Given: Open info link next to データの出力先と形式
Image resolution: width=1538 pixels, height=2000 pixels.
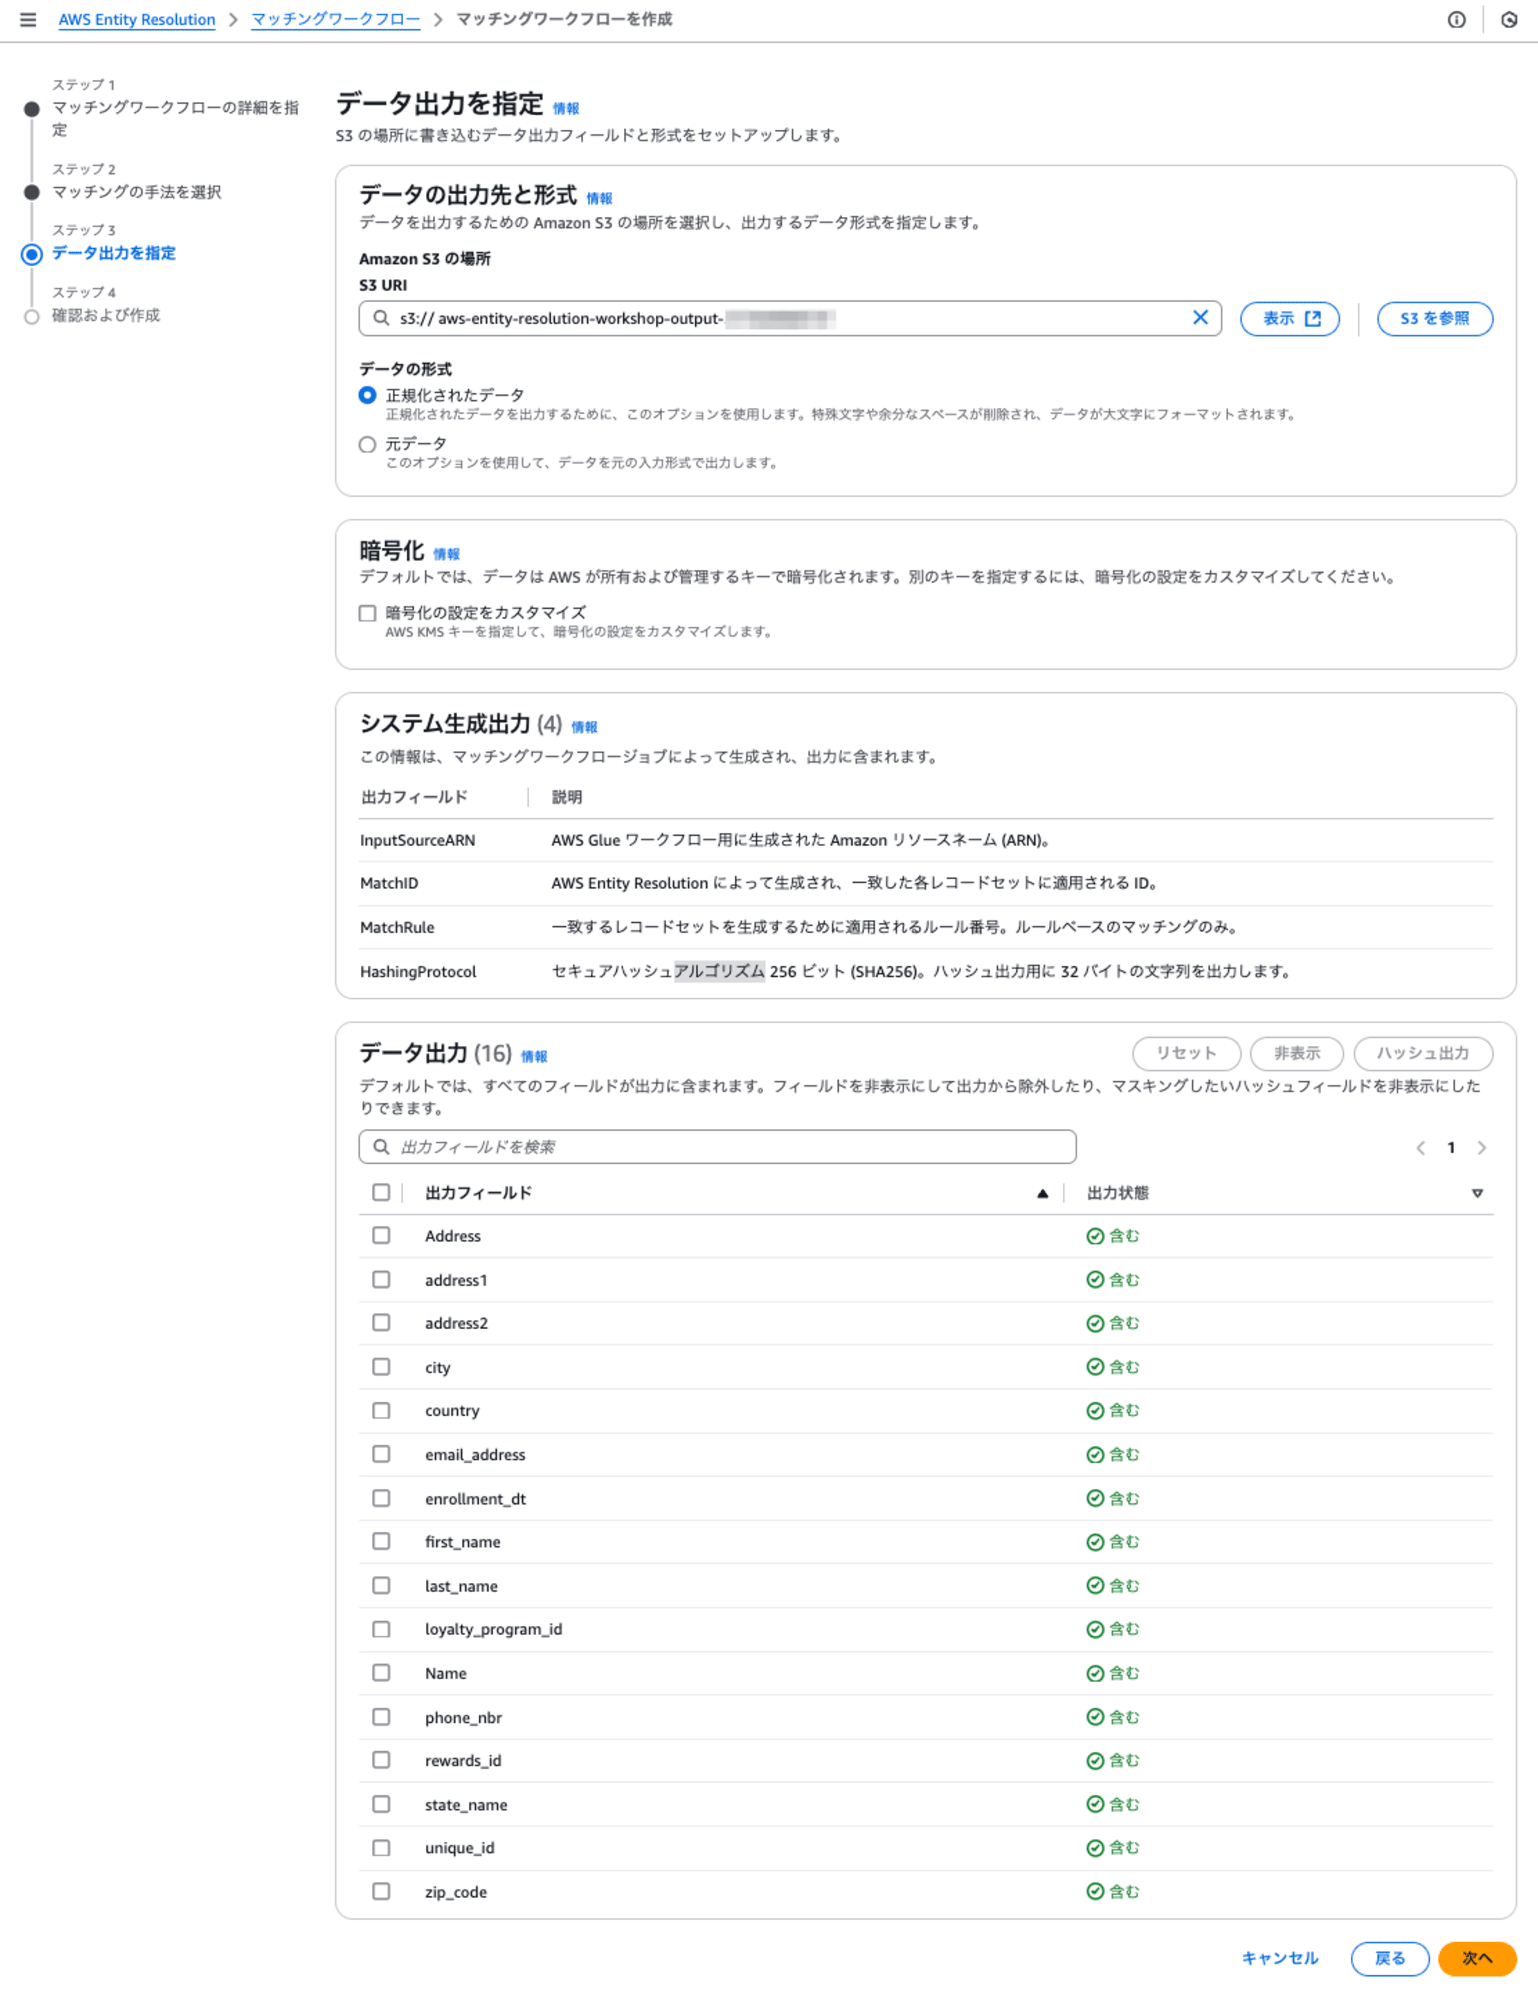Looking at the screenshot, I should tap(599, 198).
